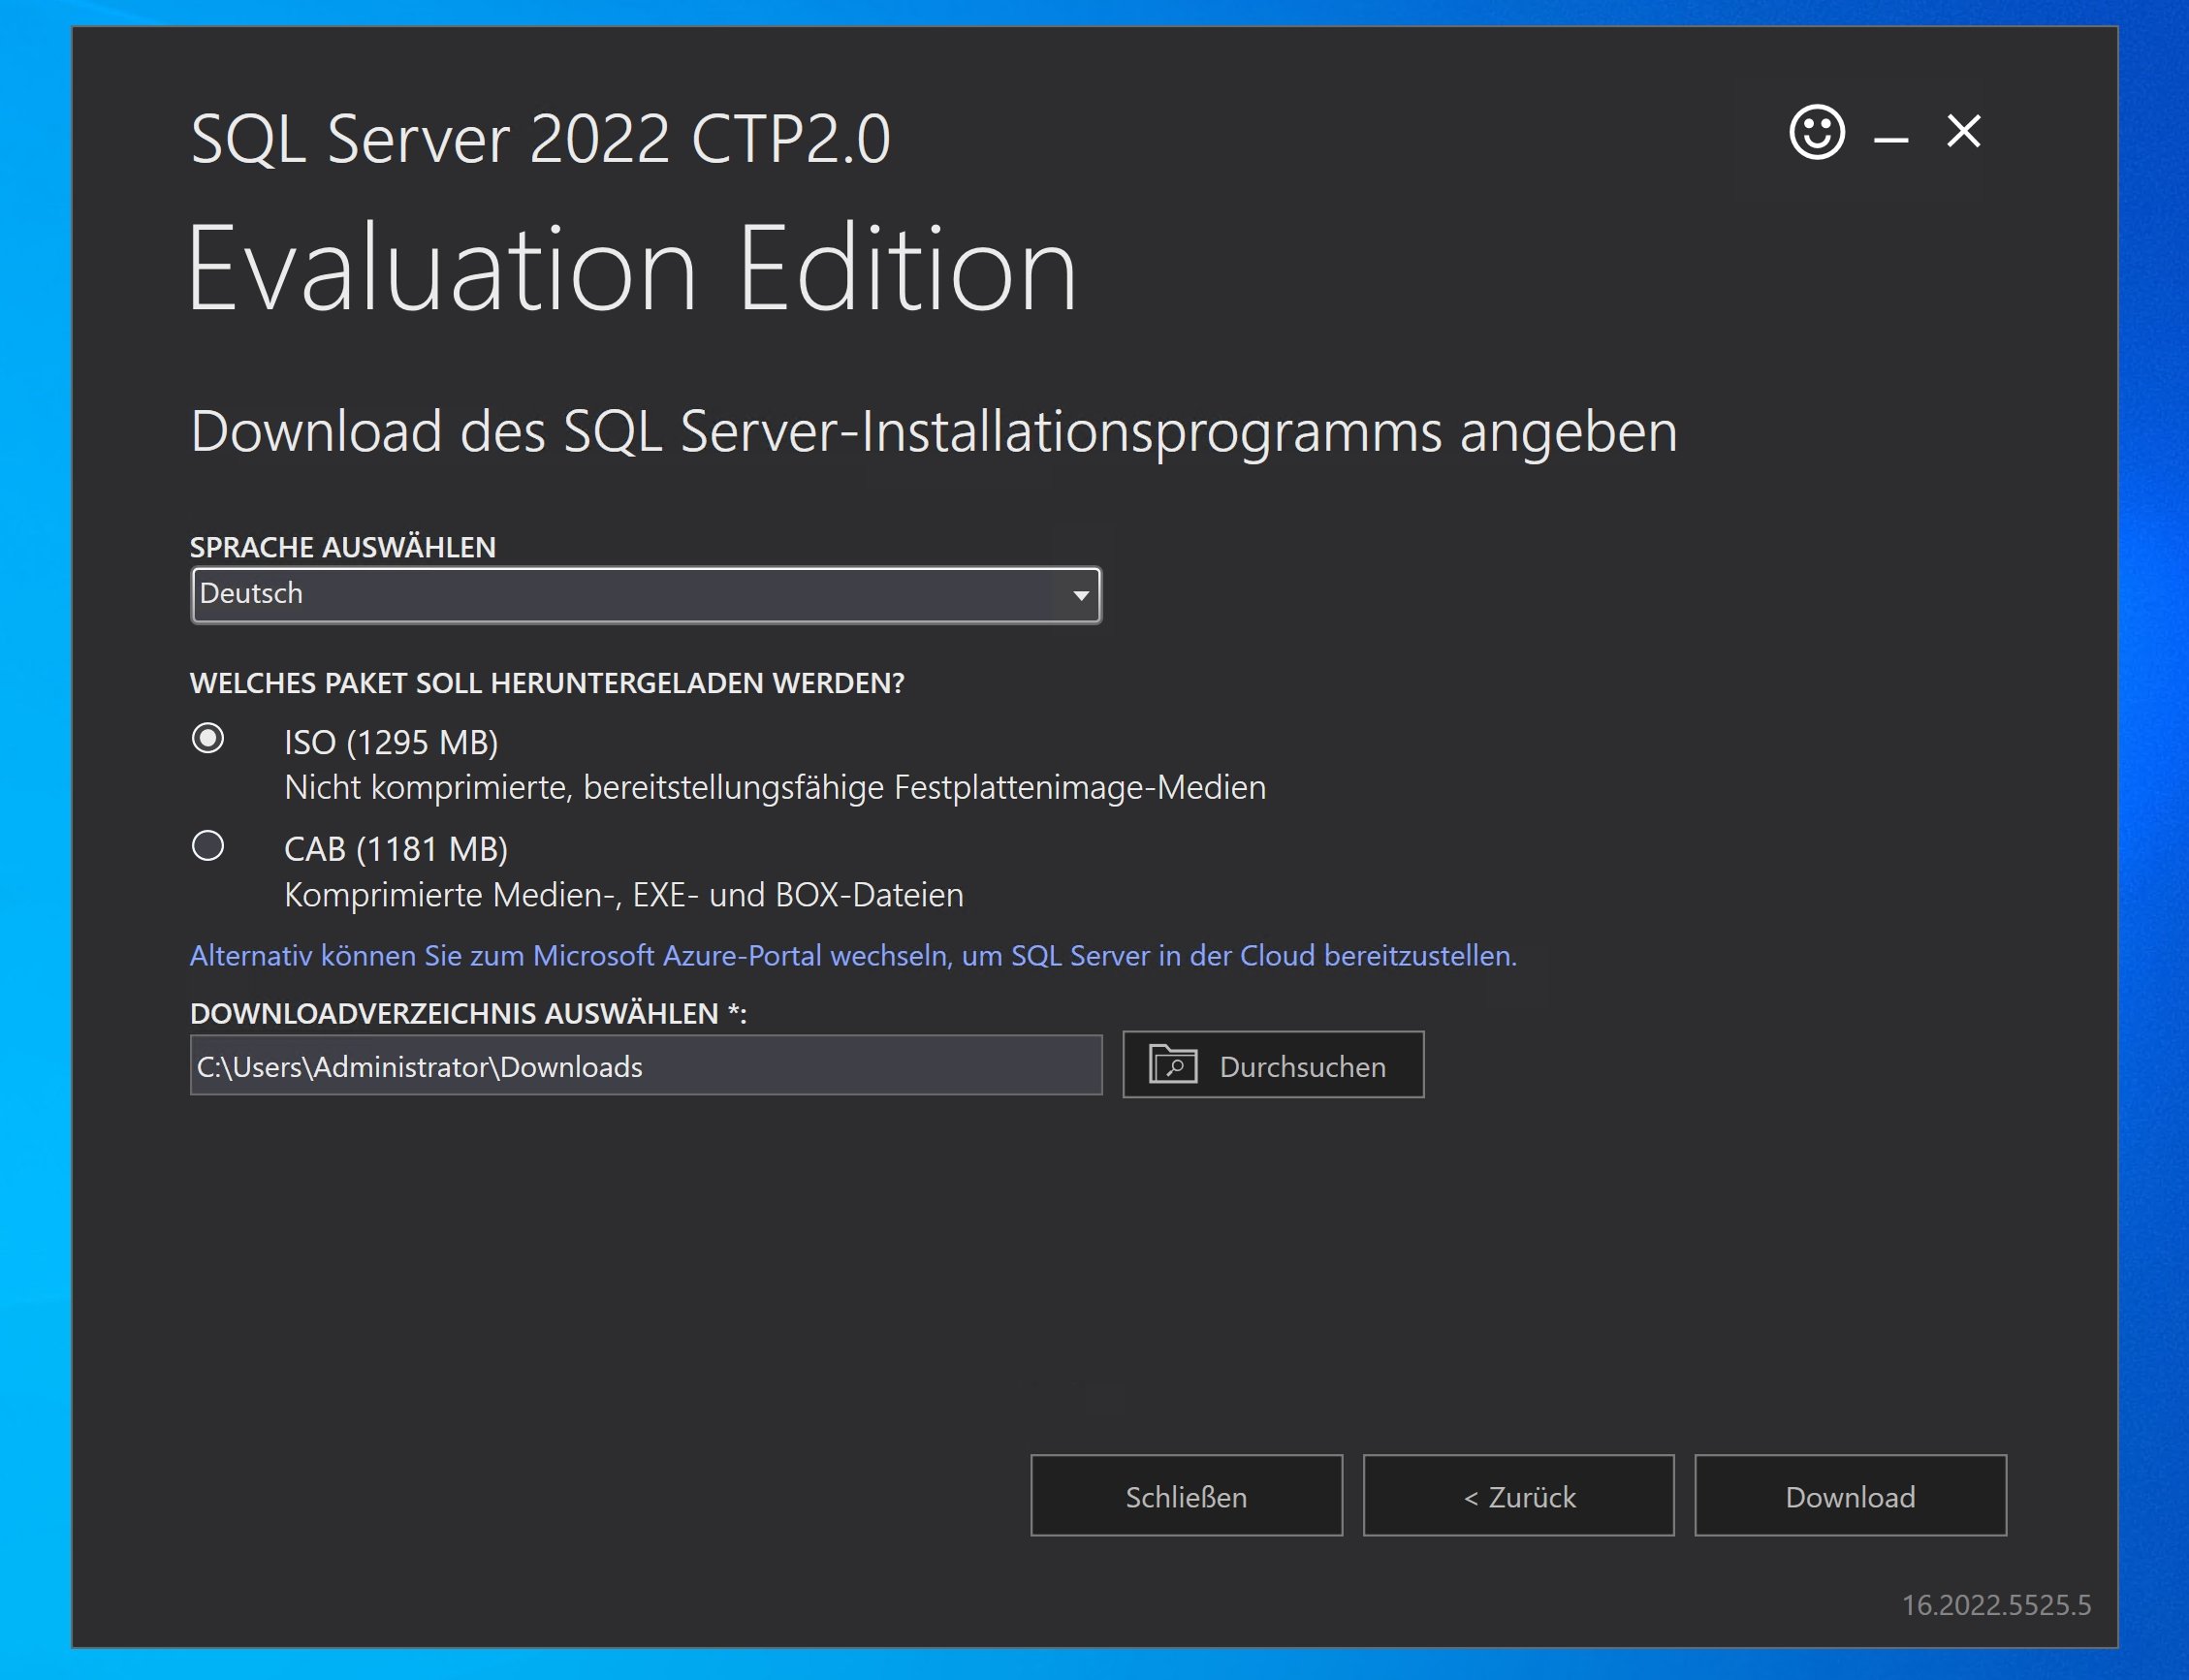Click the < Zurück button
2189x1680 pixels.
1518,1495
